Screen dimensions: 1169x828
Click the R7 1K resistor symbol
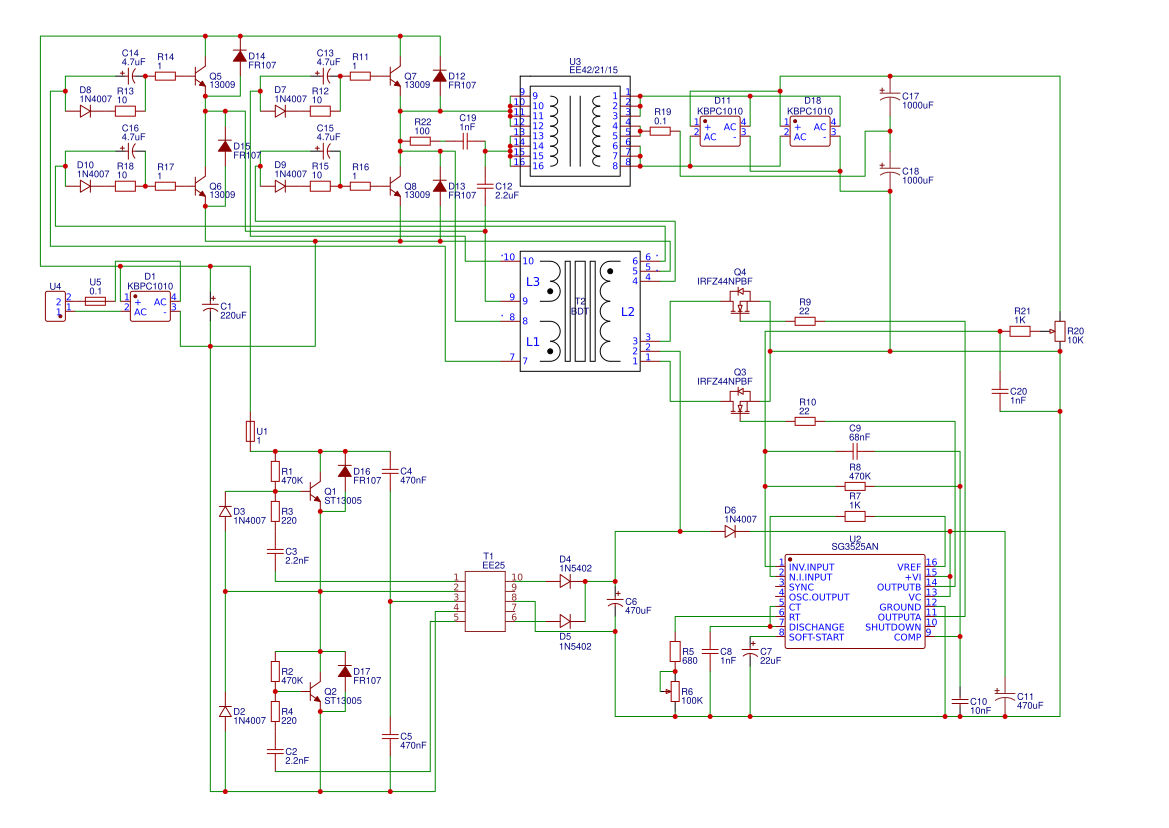pos(855,516)
